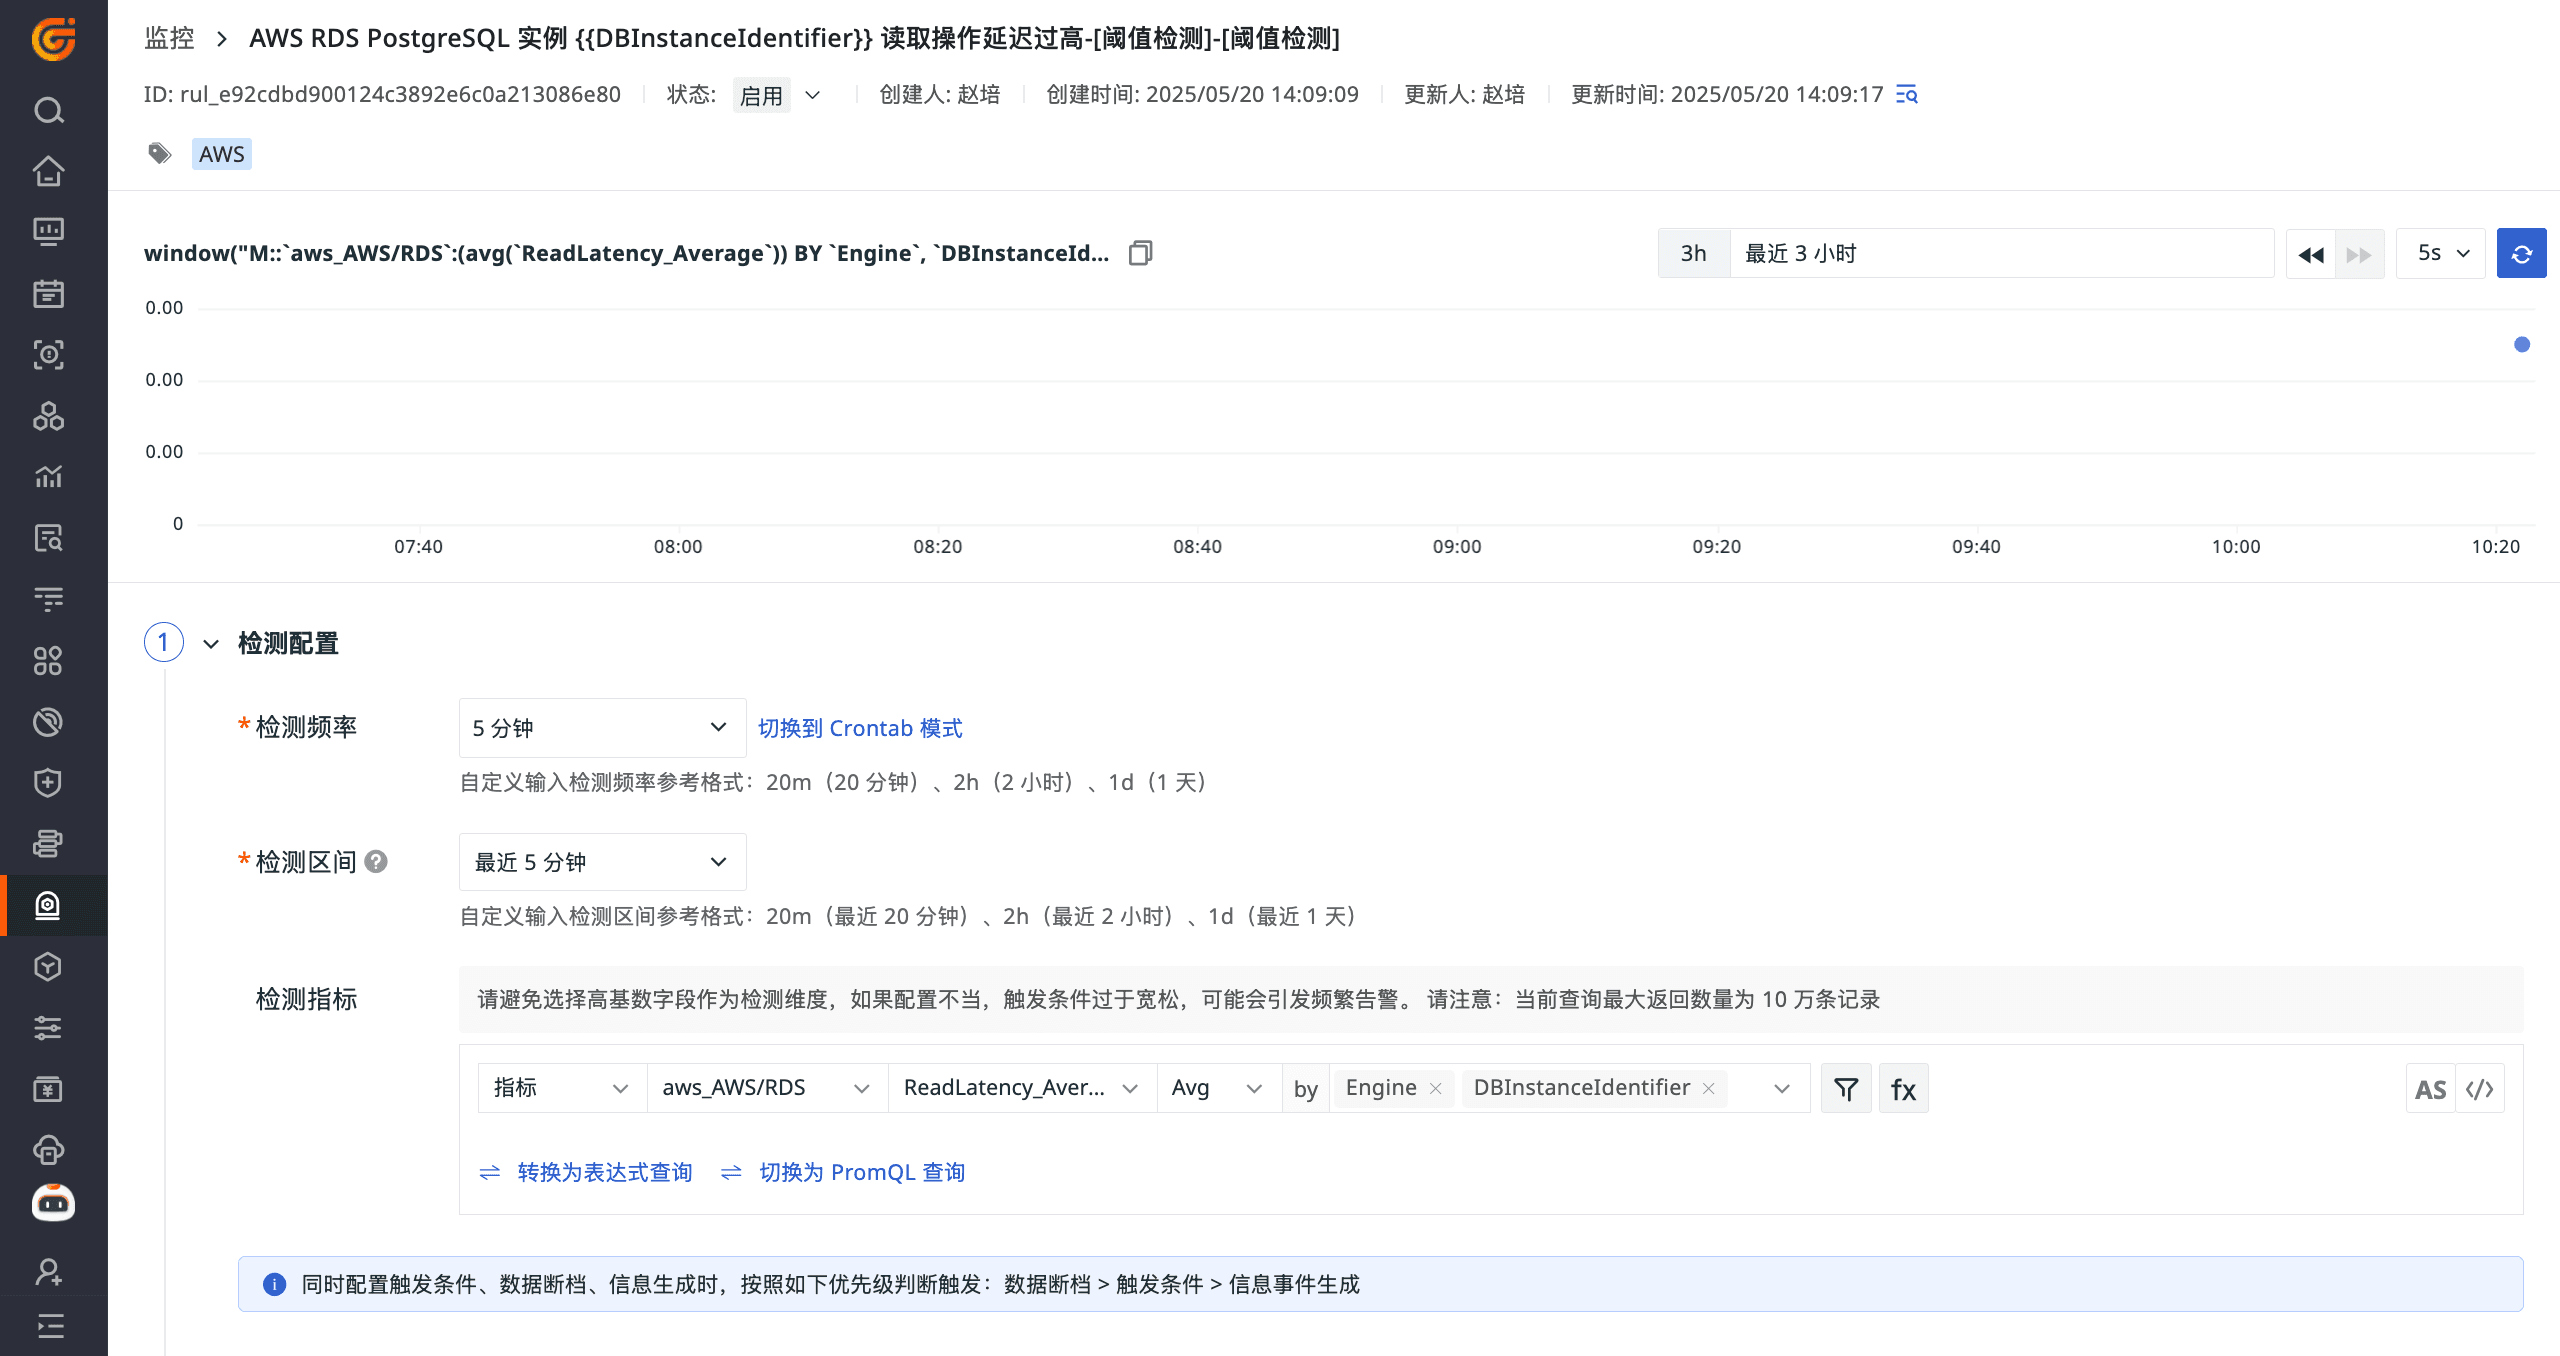Click the AS alias button

tap(2430, 1088)
